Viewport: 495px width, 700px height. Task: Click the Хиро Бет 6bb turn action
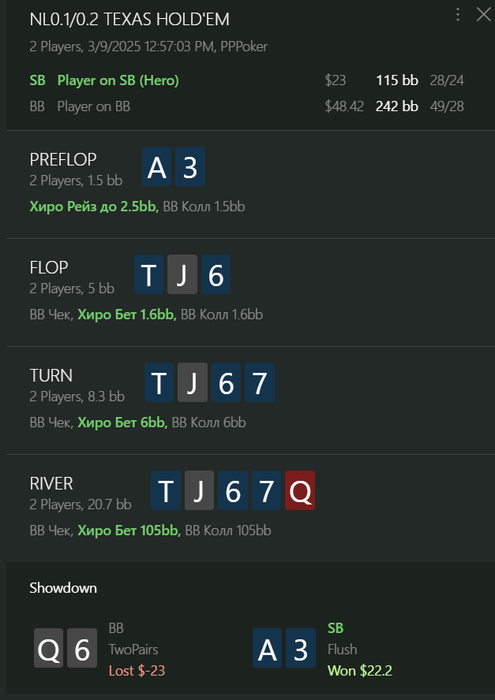point(123,423)
